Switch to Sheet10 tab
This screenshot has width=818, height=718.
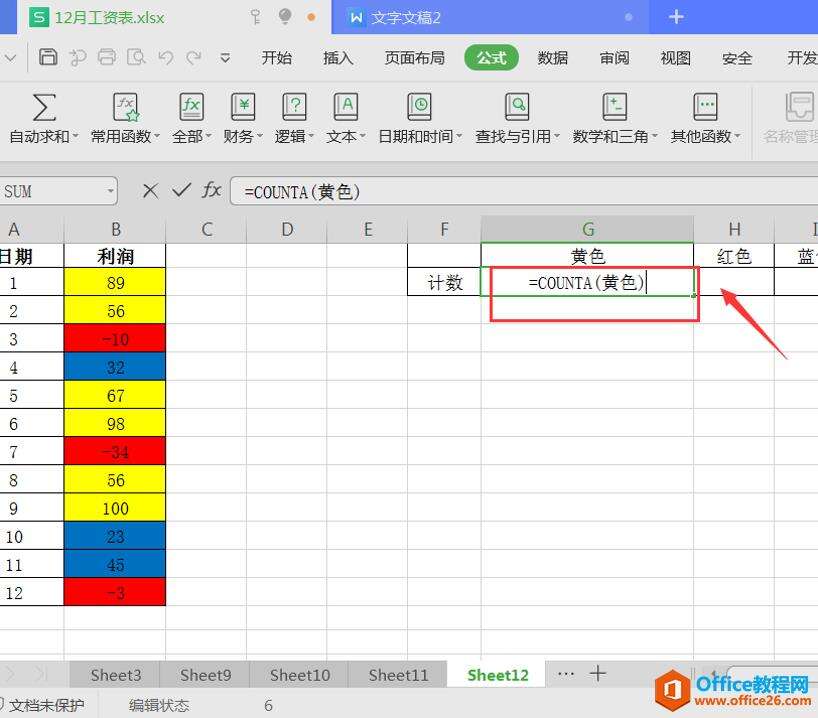point(299,675)
